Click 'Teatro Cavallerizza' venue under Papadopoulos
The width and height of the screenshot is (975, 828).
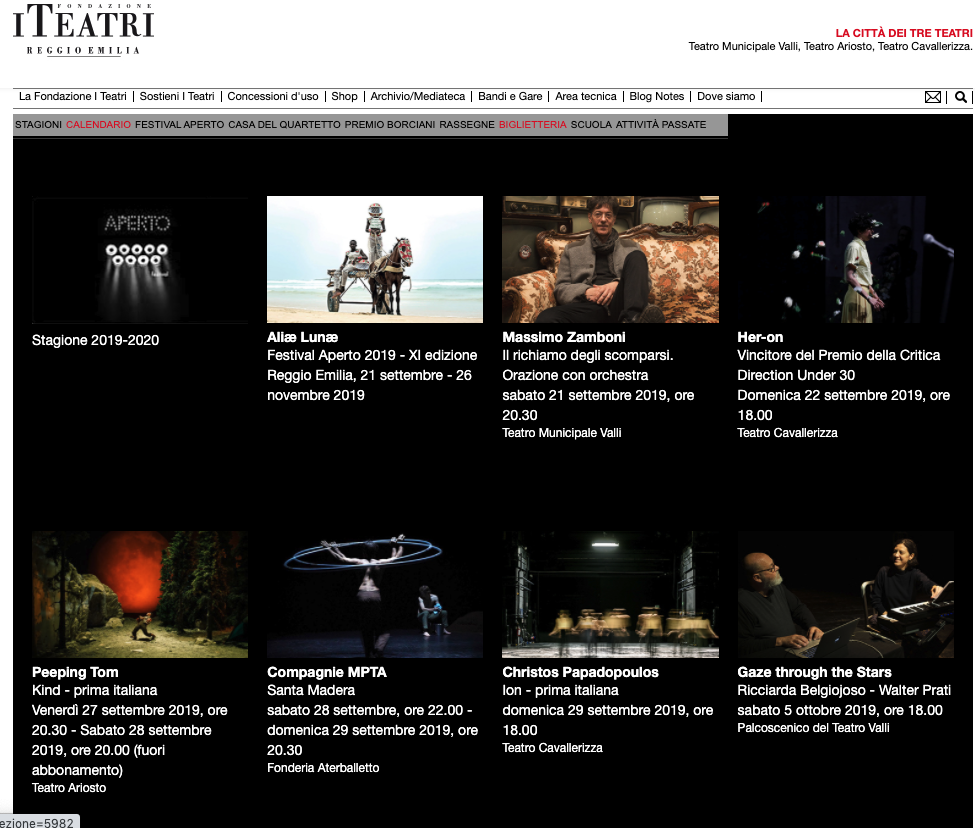(x=552, y=748)
